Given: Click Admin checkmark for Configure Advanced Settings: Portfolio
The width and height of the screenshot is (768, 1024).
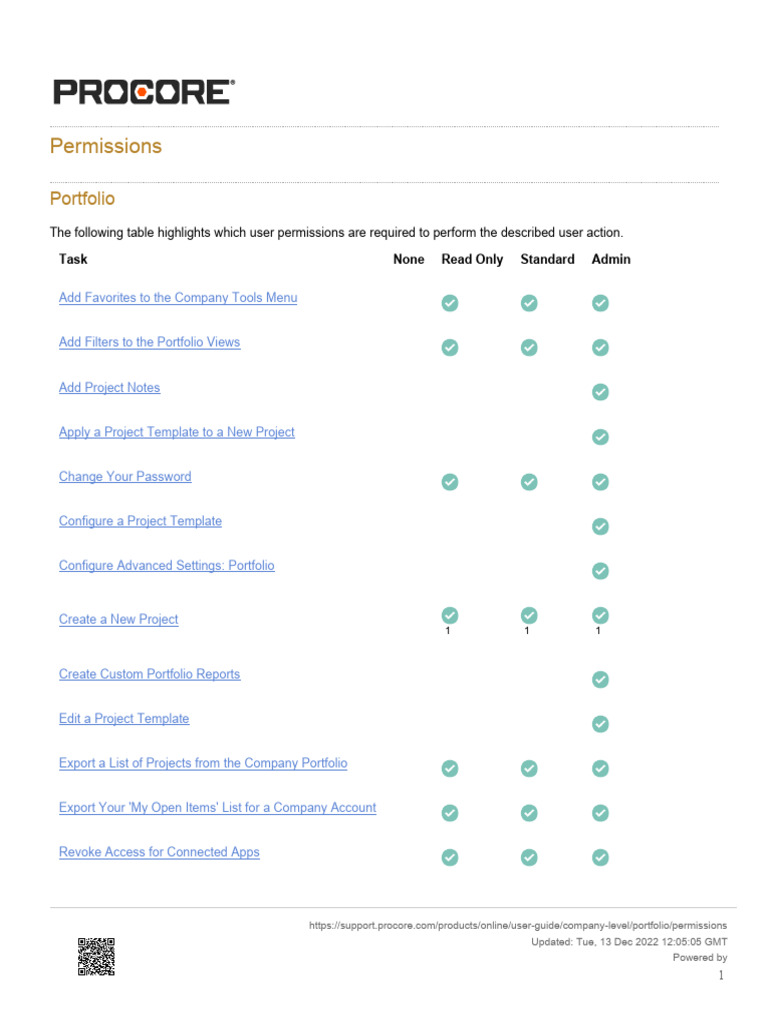Looking at the screenshot, I should tap(600, 570).
